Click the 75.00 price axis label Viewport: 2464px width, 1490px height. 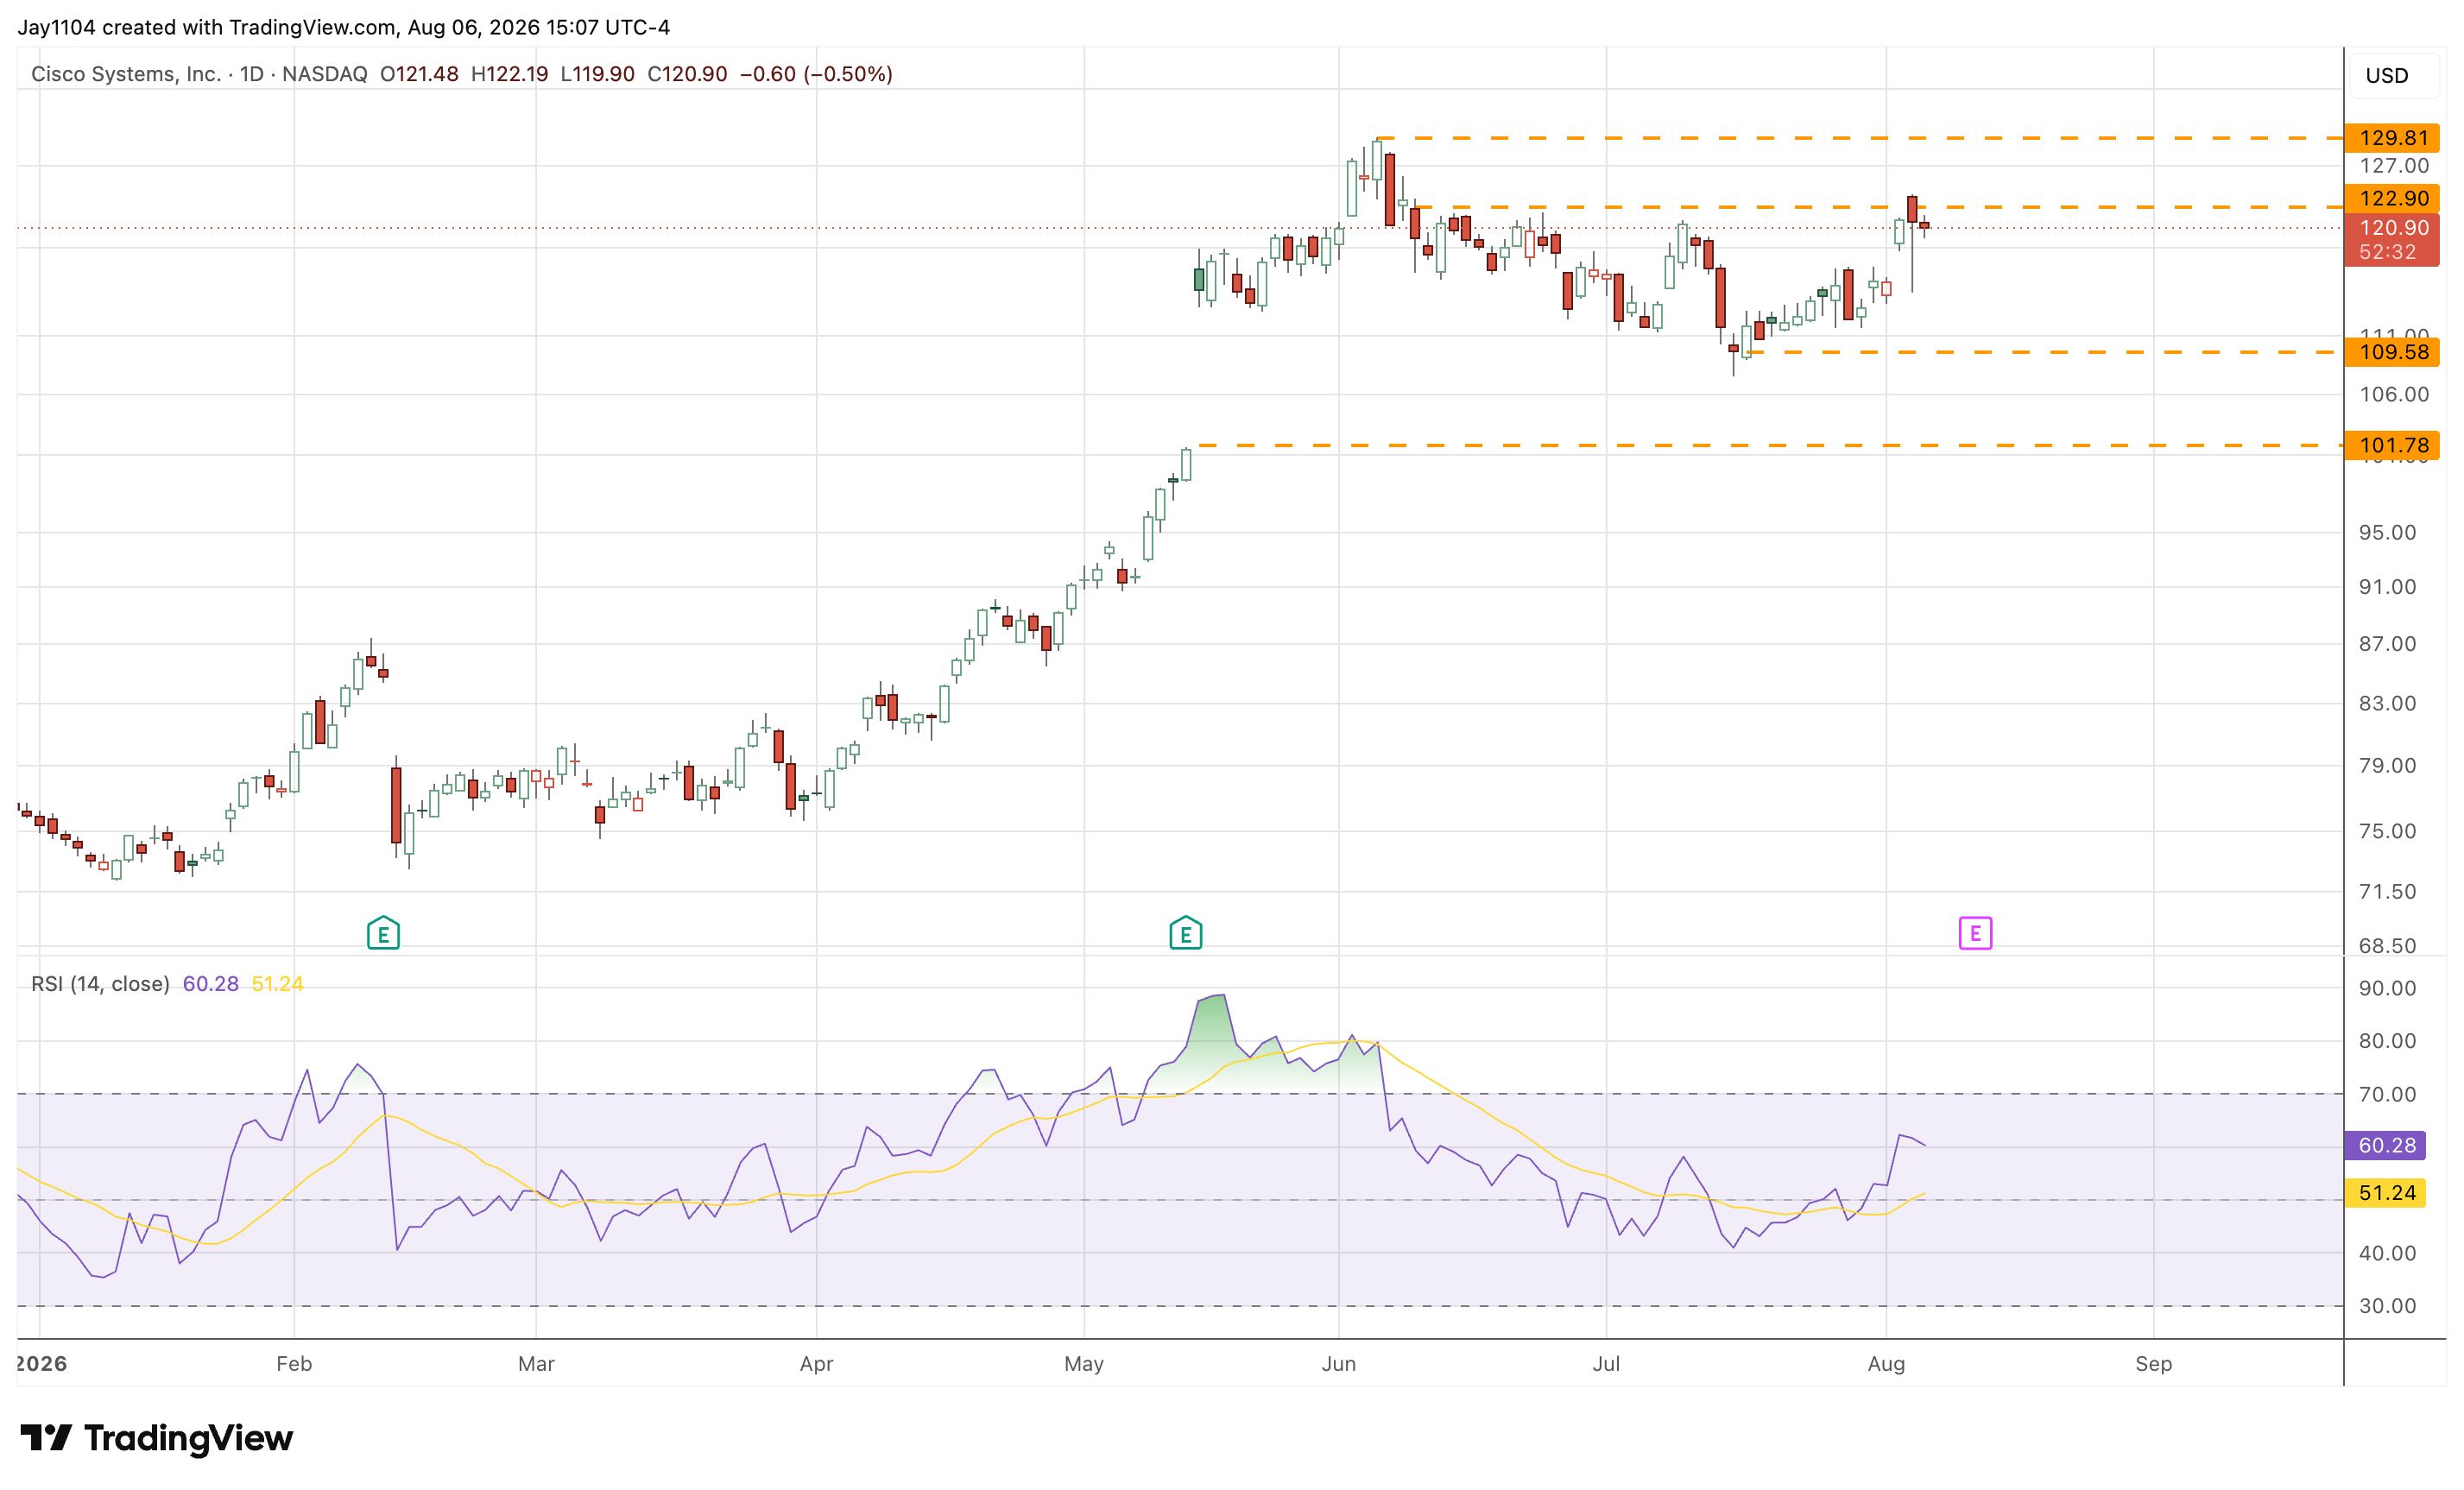(2387, 831)
